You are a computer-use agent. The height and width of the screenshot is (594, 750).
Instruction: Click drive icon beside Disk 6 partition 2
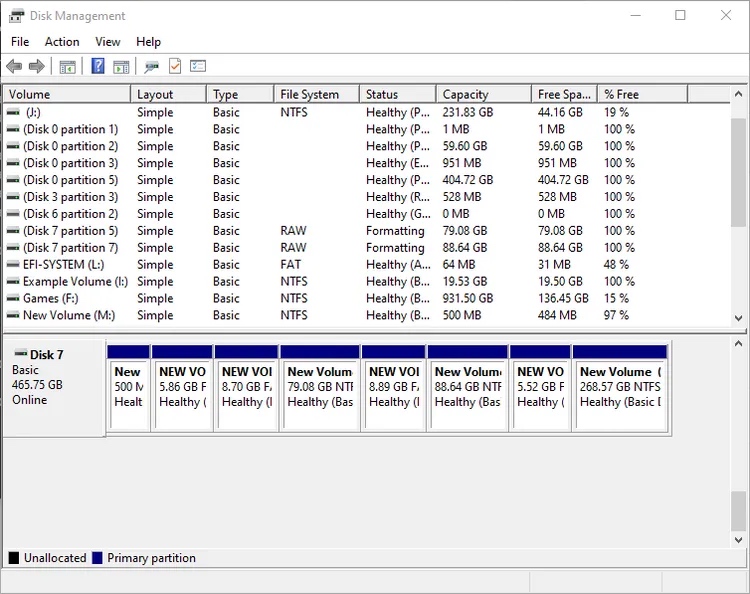pyautogui.click(x=13, y=214)
